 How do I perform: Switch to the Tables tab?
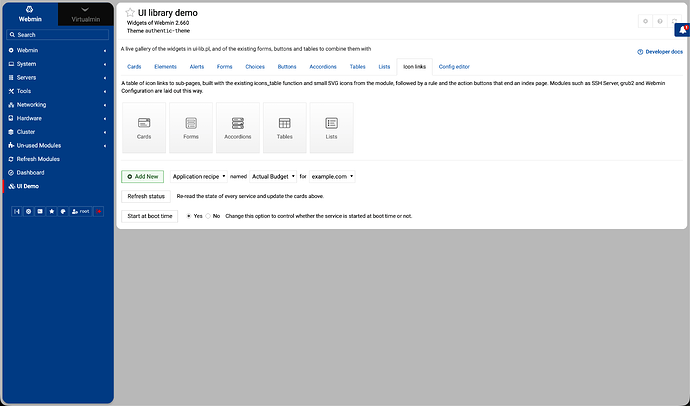357,67
